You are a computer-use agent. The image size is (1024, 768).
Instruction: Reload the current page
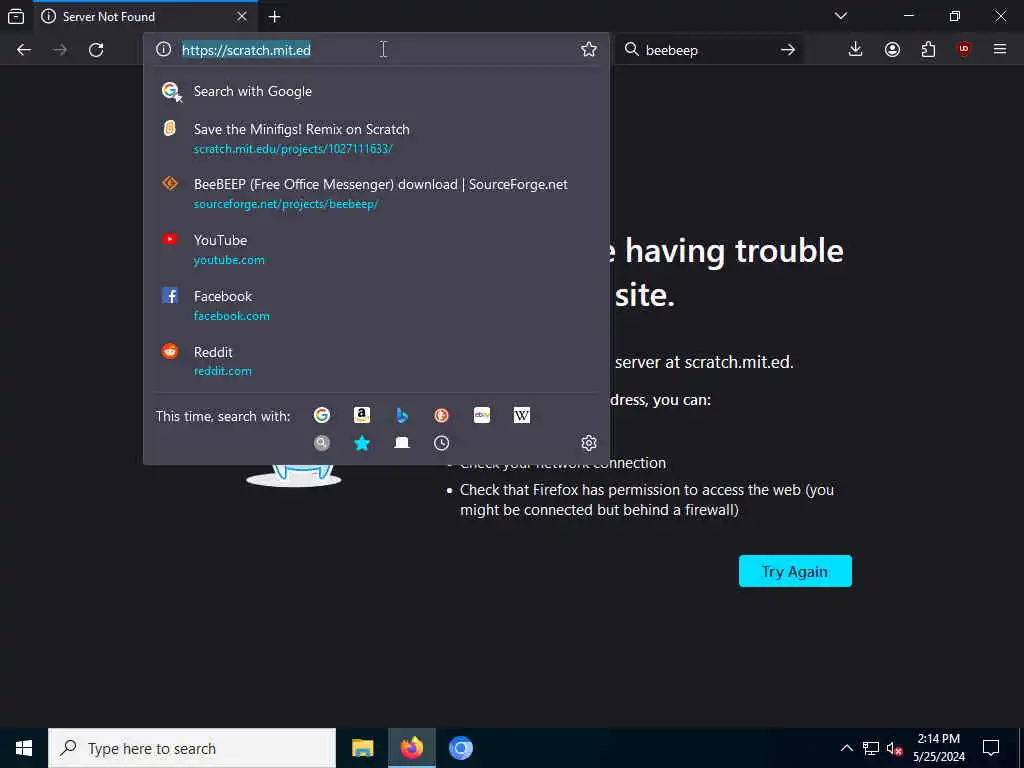click(96, 50)
